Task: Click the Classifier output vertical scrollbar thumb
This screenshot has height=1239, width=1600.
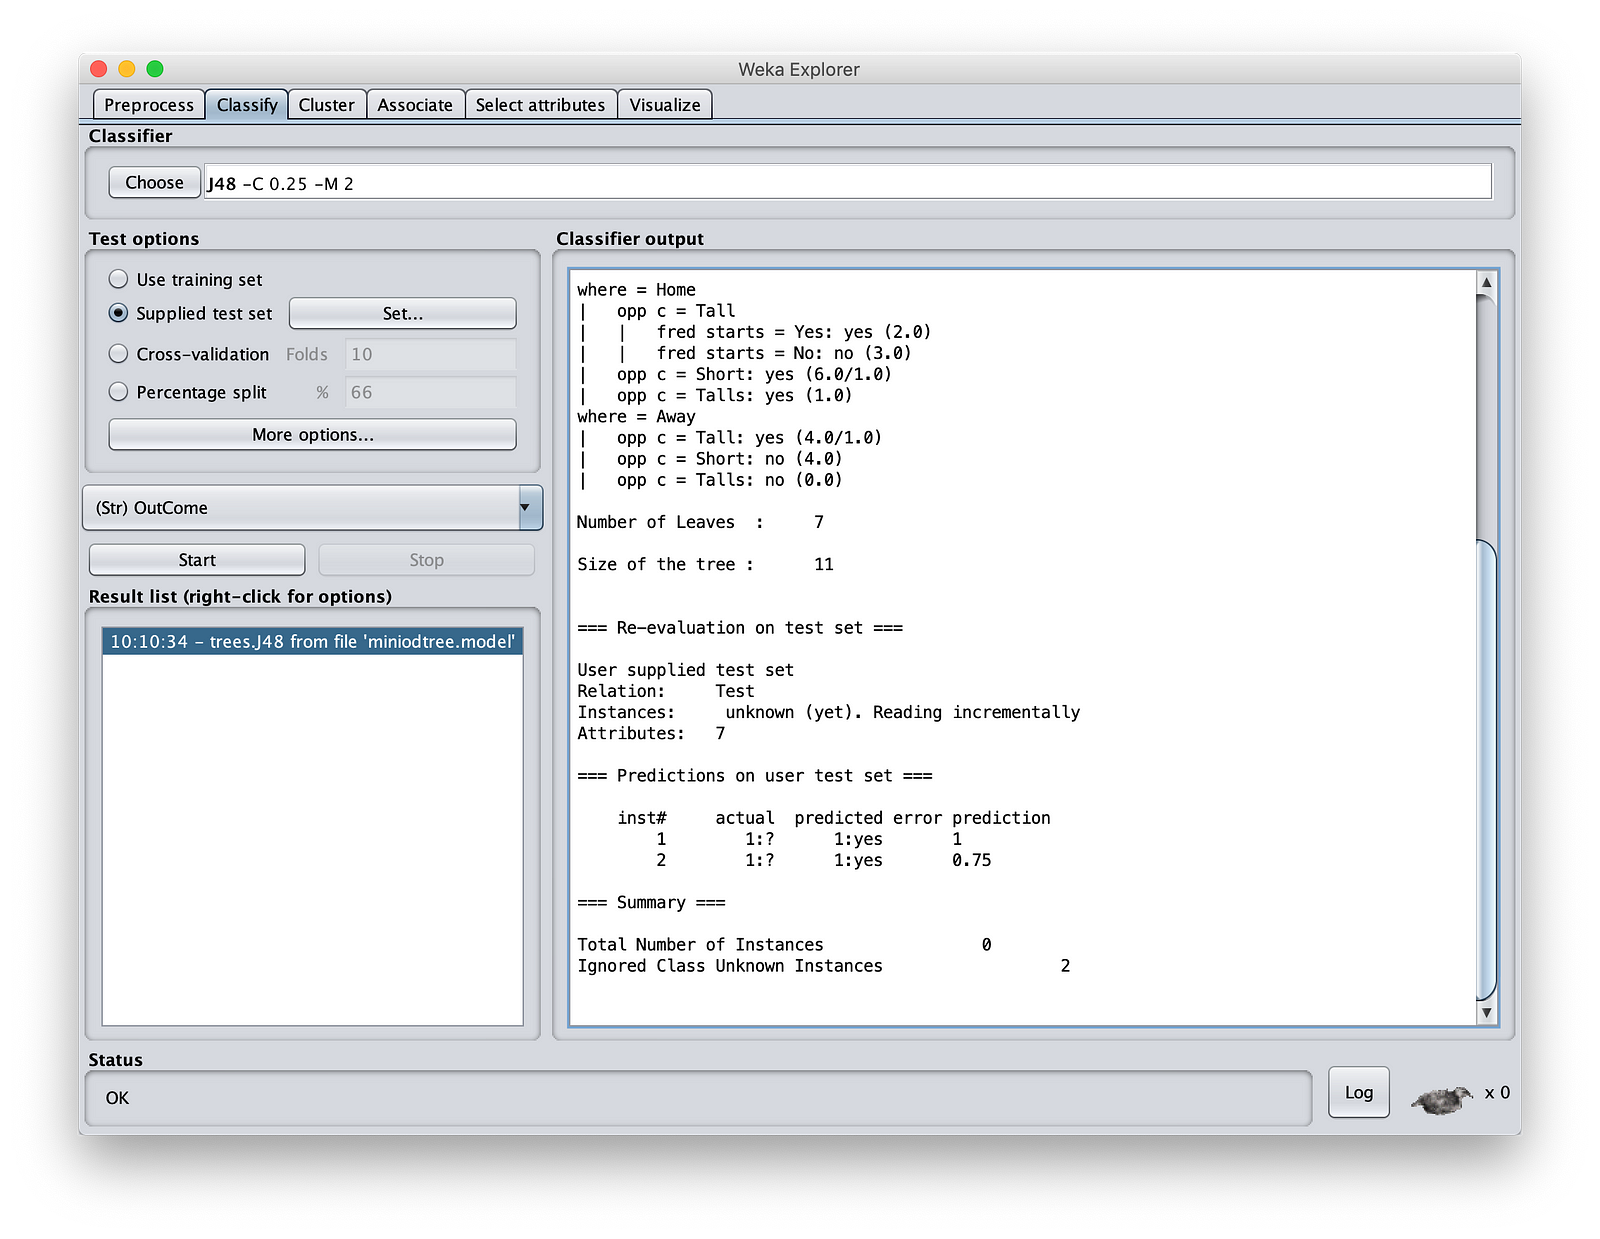Action: [x=1486, y=768]
